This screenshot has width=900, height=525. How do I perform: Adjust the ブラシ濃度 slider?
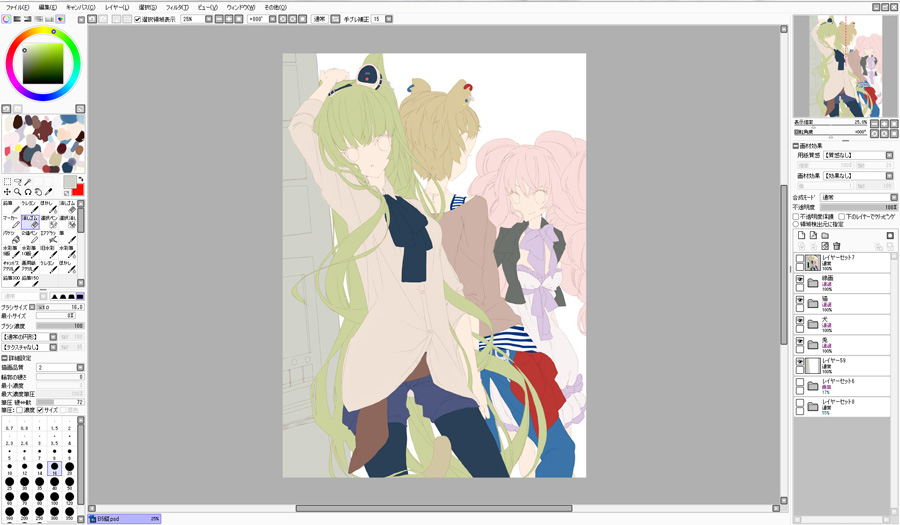tap(60, 325)
